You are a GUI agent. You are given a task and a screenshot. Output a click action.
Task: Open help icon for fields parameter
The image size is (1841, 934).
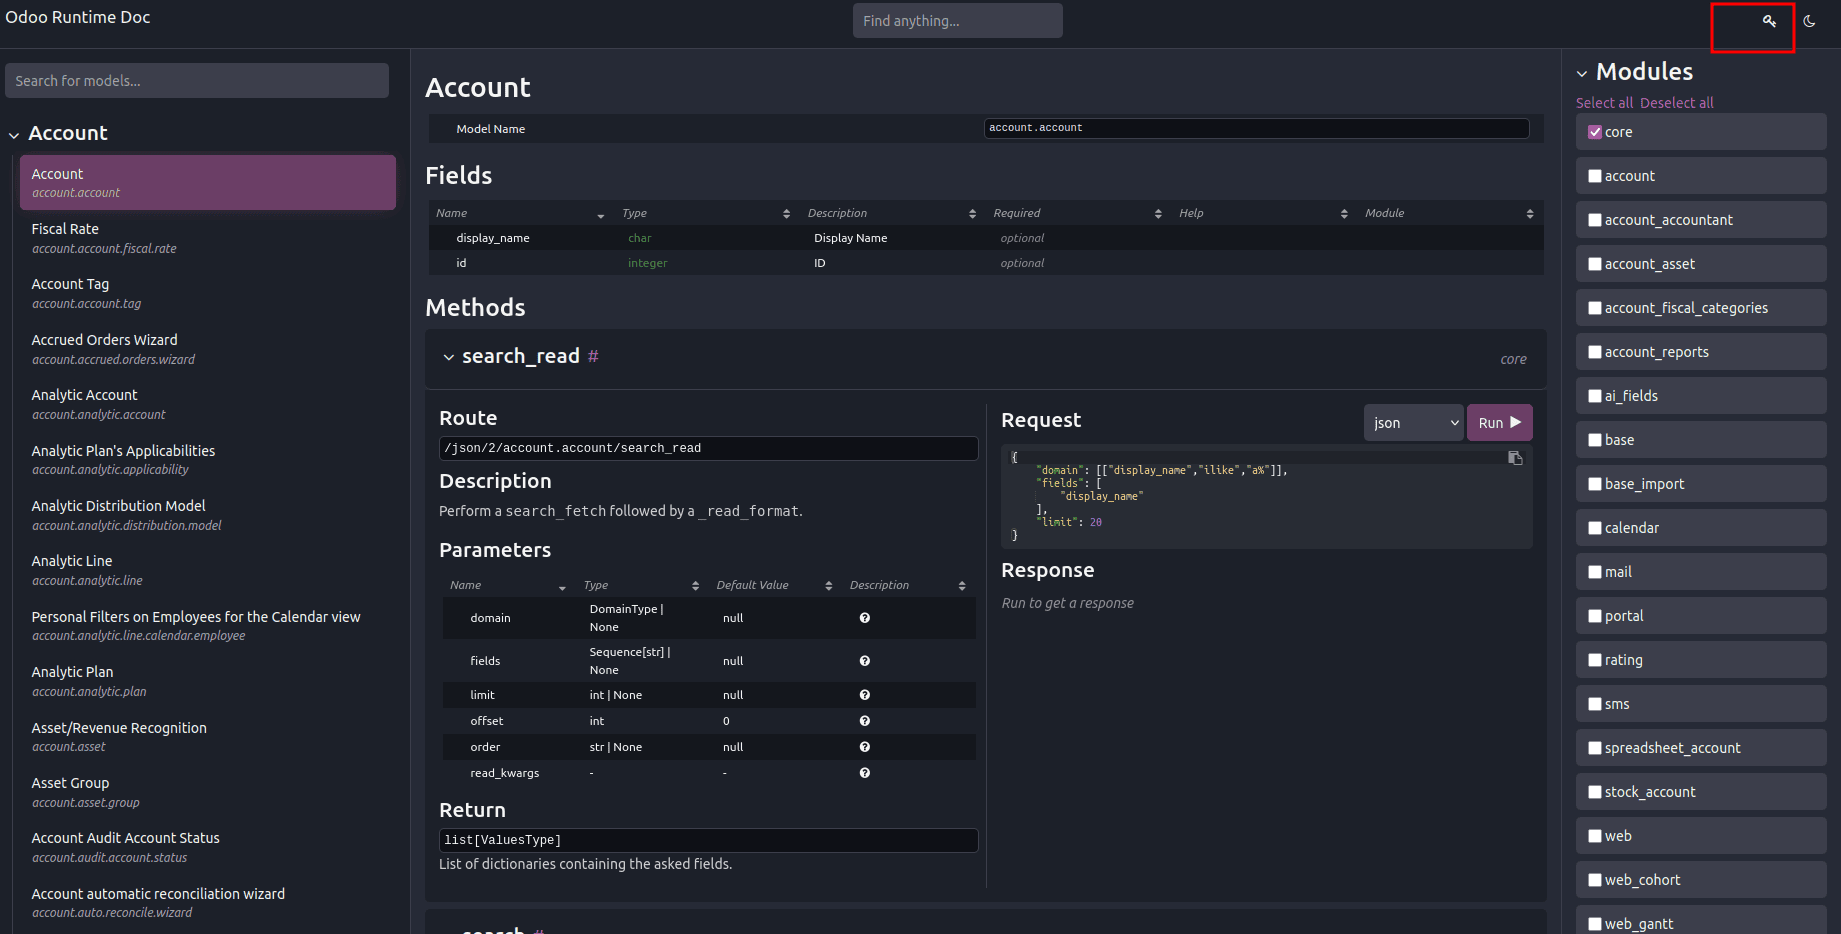(x=865, y=661)
